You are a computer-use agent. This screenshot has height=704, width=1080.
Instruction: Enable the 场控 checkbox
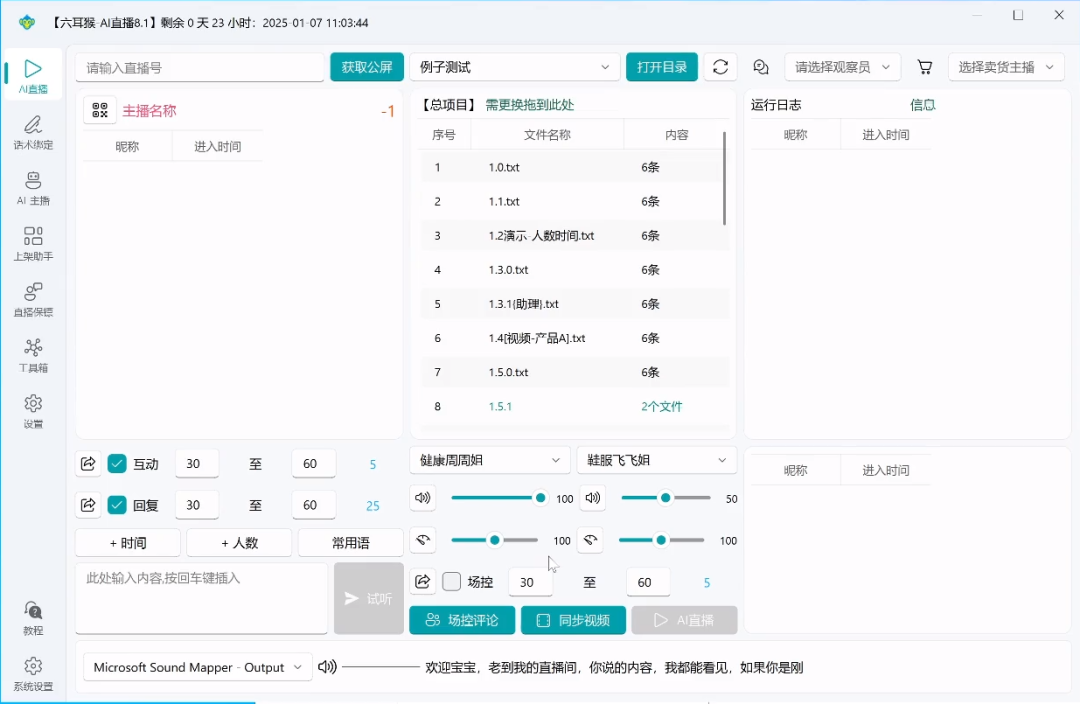click(452, 582)
